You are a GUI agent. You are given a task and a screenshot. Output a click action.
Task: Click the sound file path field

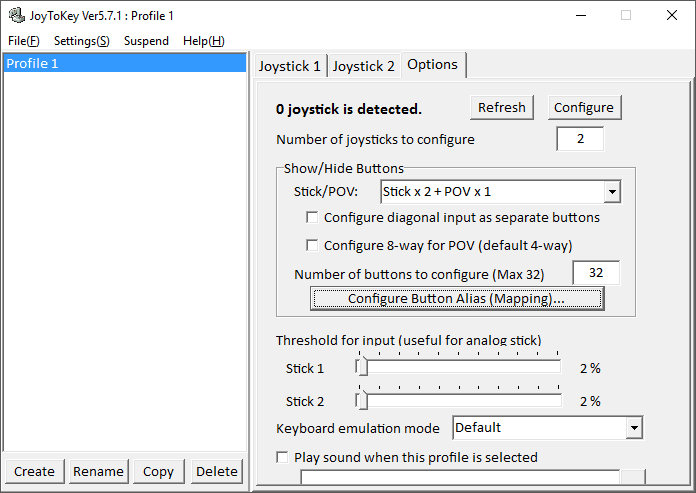point(460,477)
